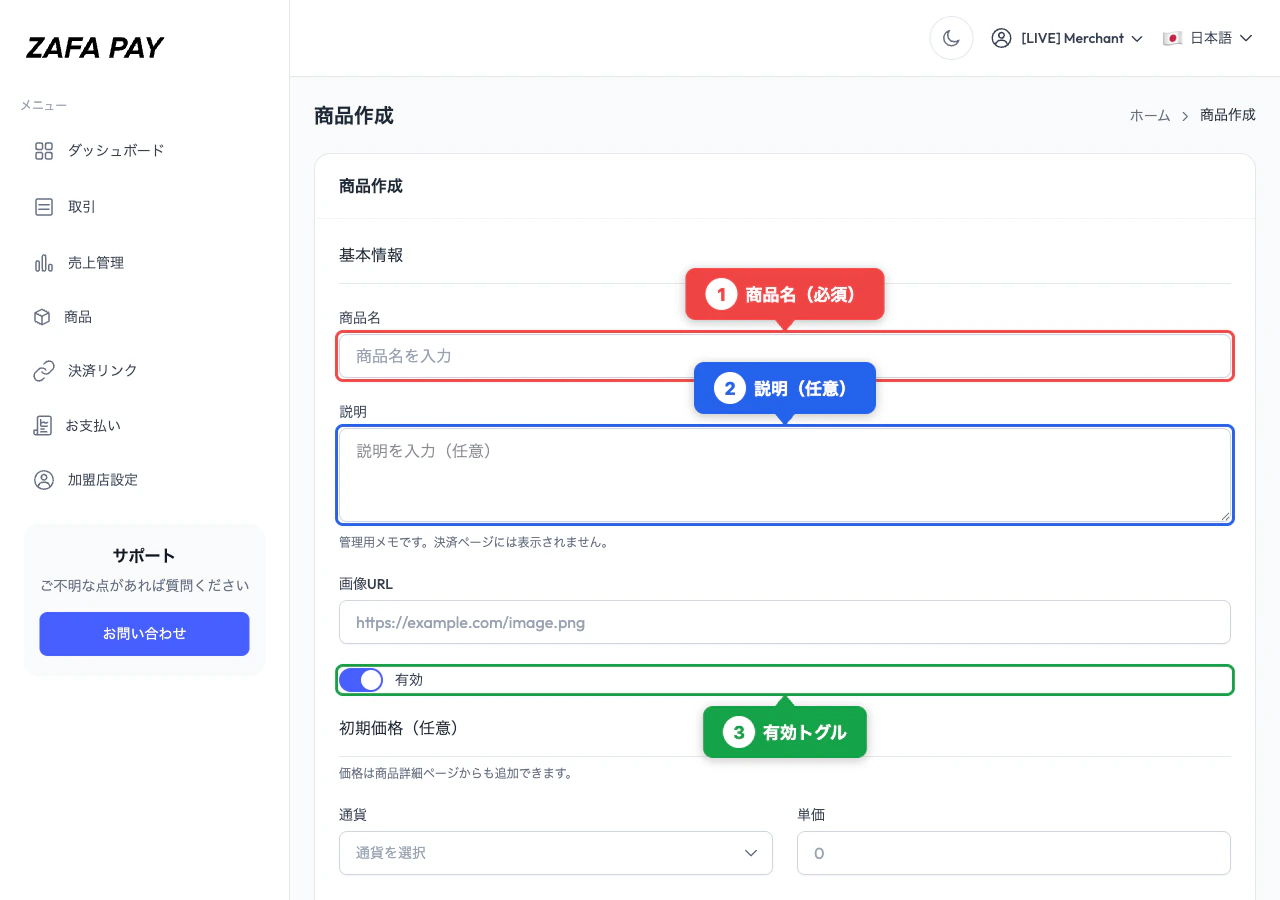This screenshot has width=1280, height=900.
Task: Select 商品作成 in the breadcrumb trail
Action: 1227,115
